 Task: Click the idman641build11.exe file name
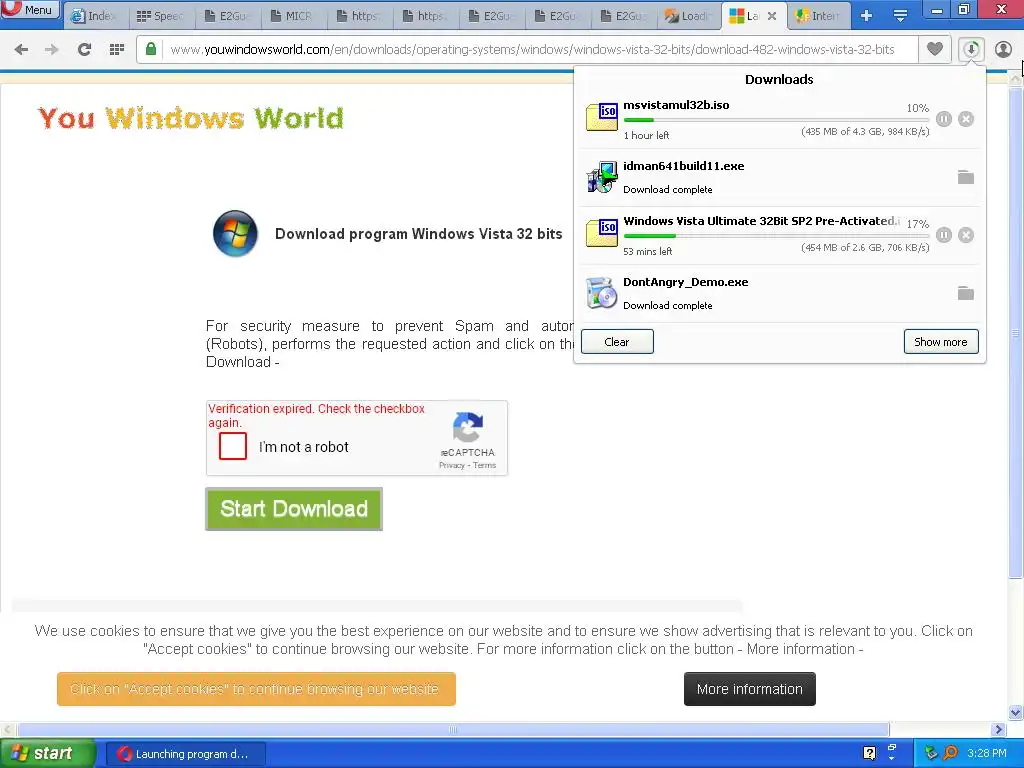pyautogui.click(x=684, y=166)
